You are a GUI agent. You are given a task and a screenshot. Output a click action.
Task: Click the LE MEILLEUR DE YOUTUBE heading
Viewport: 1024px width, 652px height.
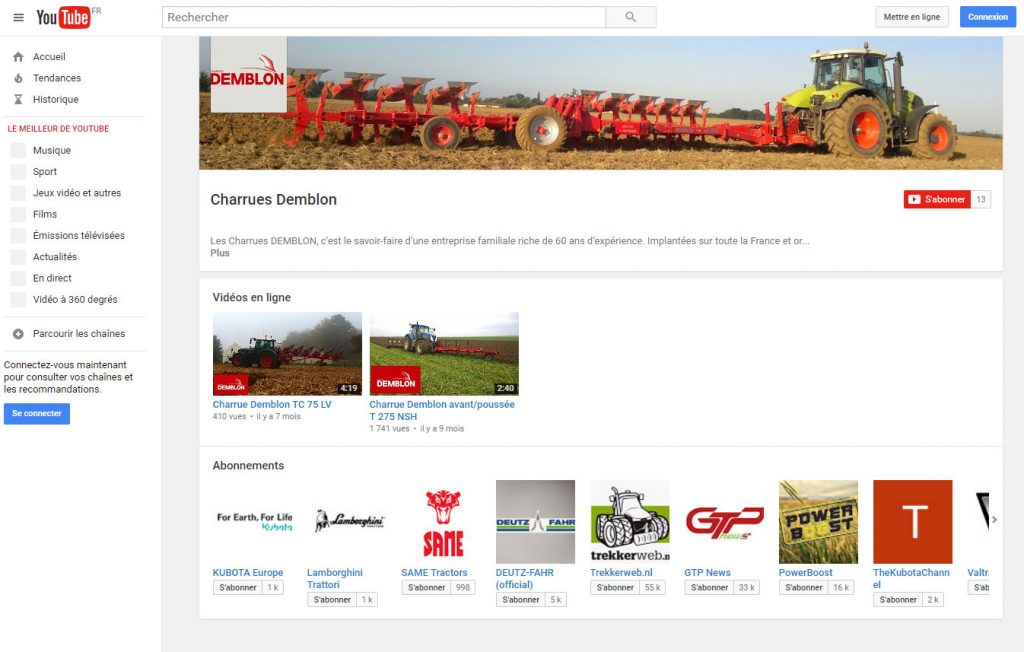point(58,129)
